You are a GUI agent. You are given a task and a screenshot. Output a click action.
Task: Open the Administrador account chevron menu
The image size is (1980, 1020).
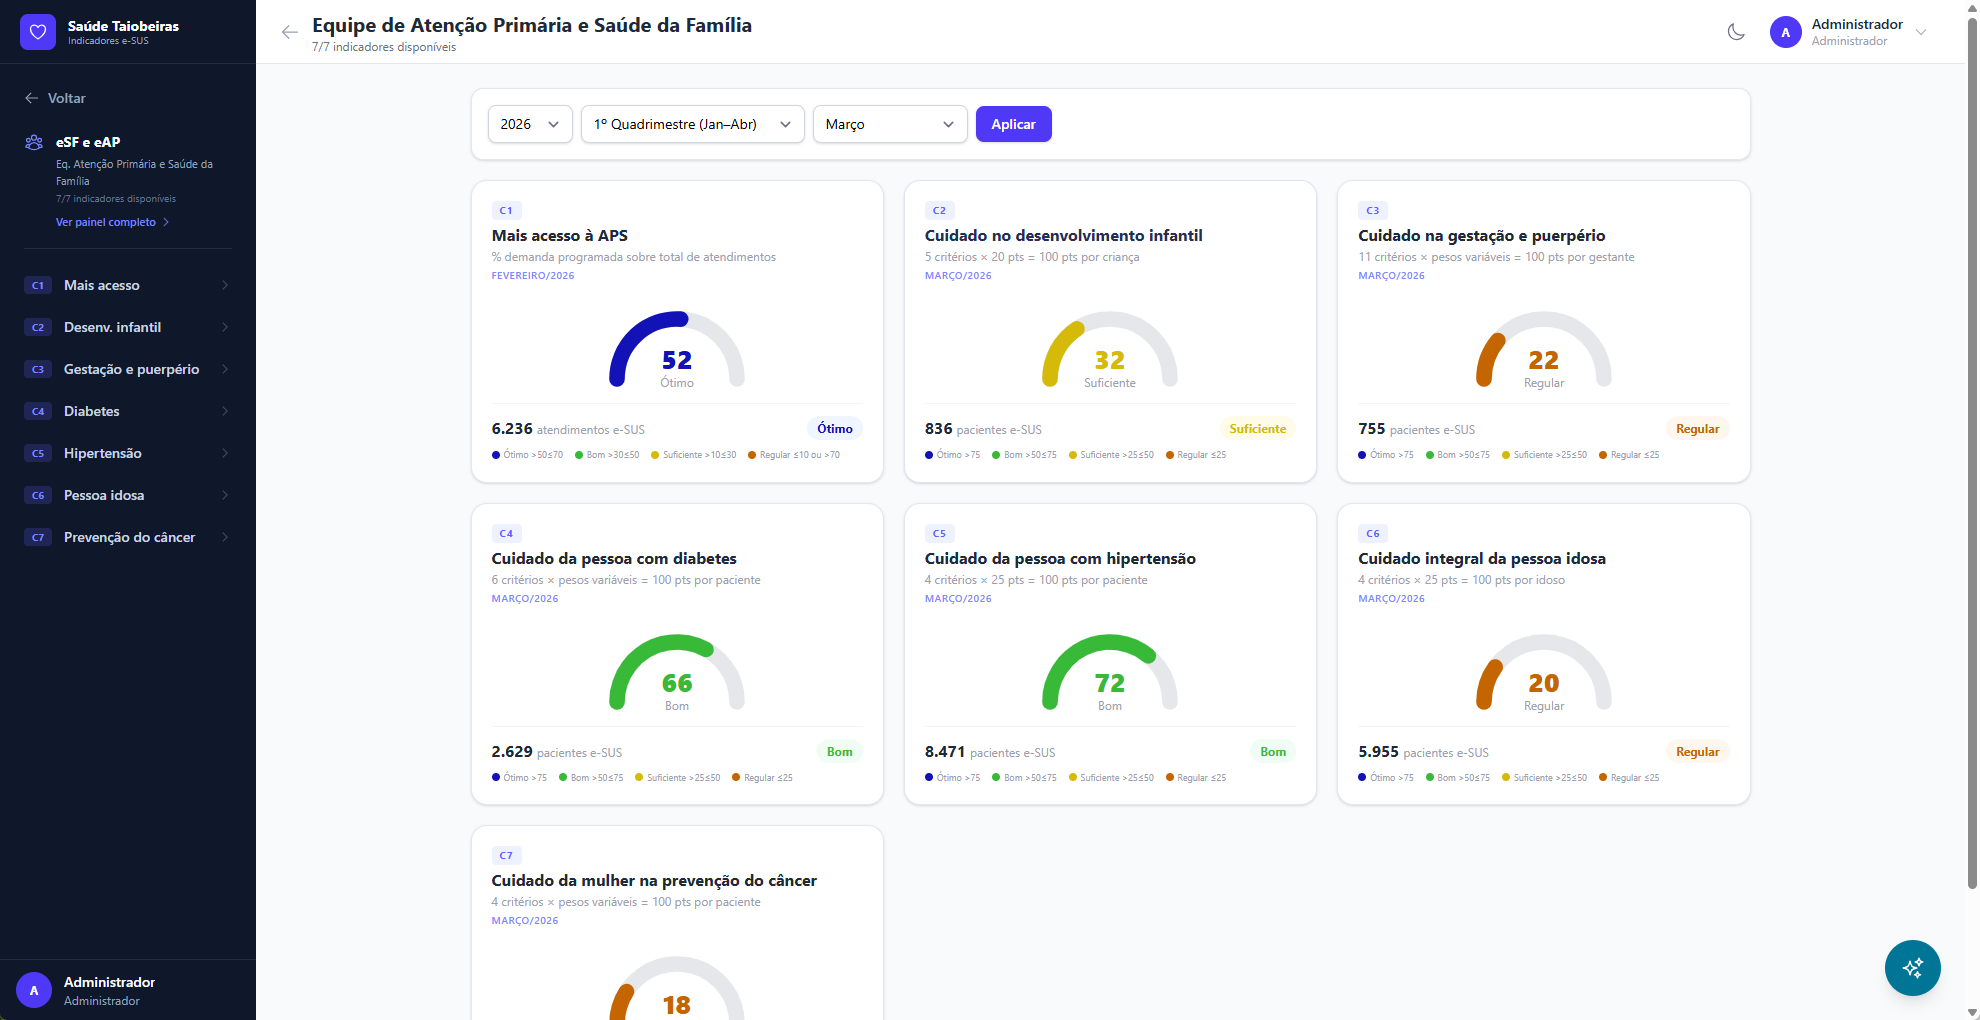point(1922,32)
